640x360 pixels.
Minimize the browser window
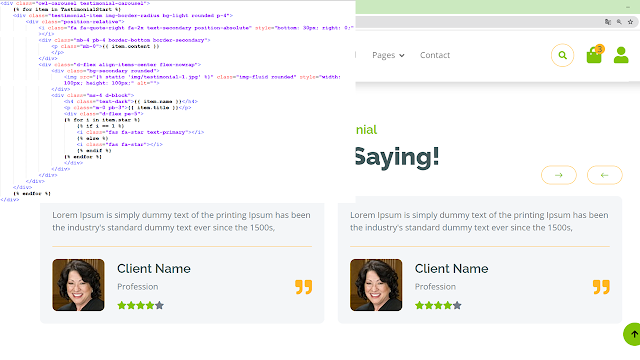pos(628,7)
